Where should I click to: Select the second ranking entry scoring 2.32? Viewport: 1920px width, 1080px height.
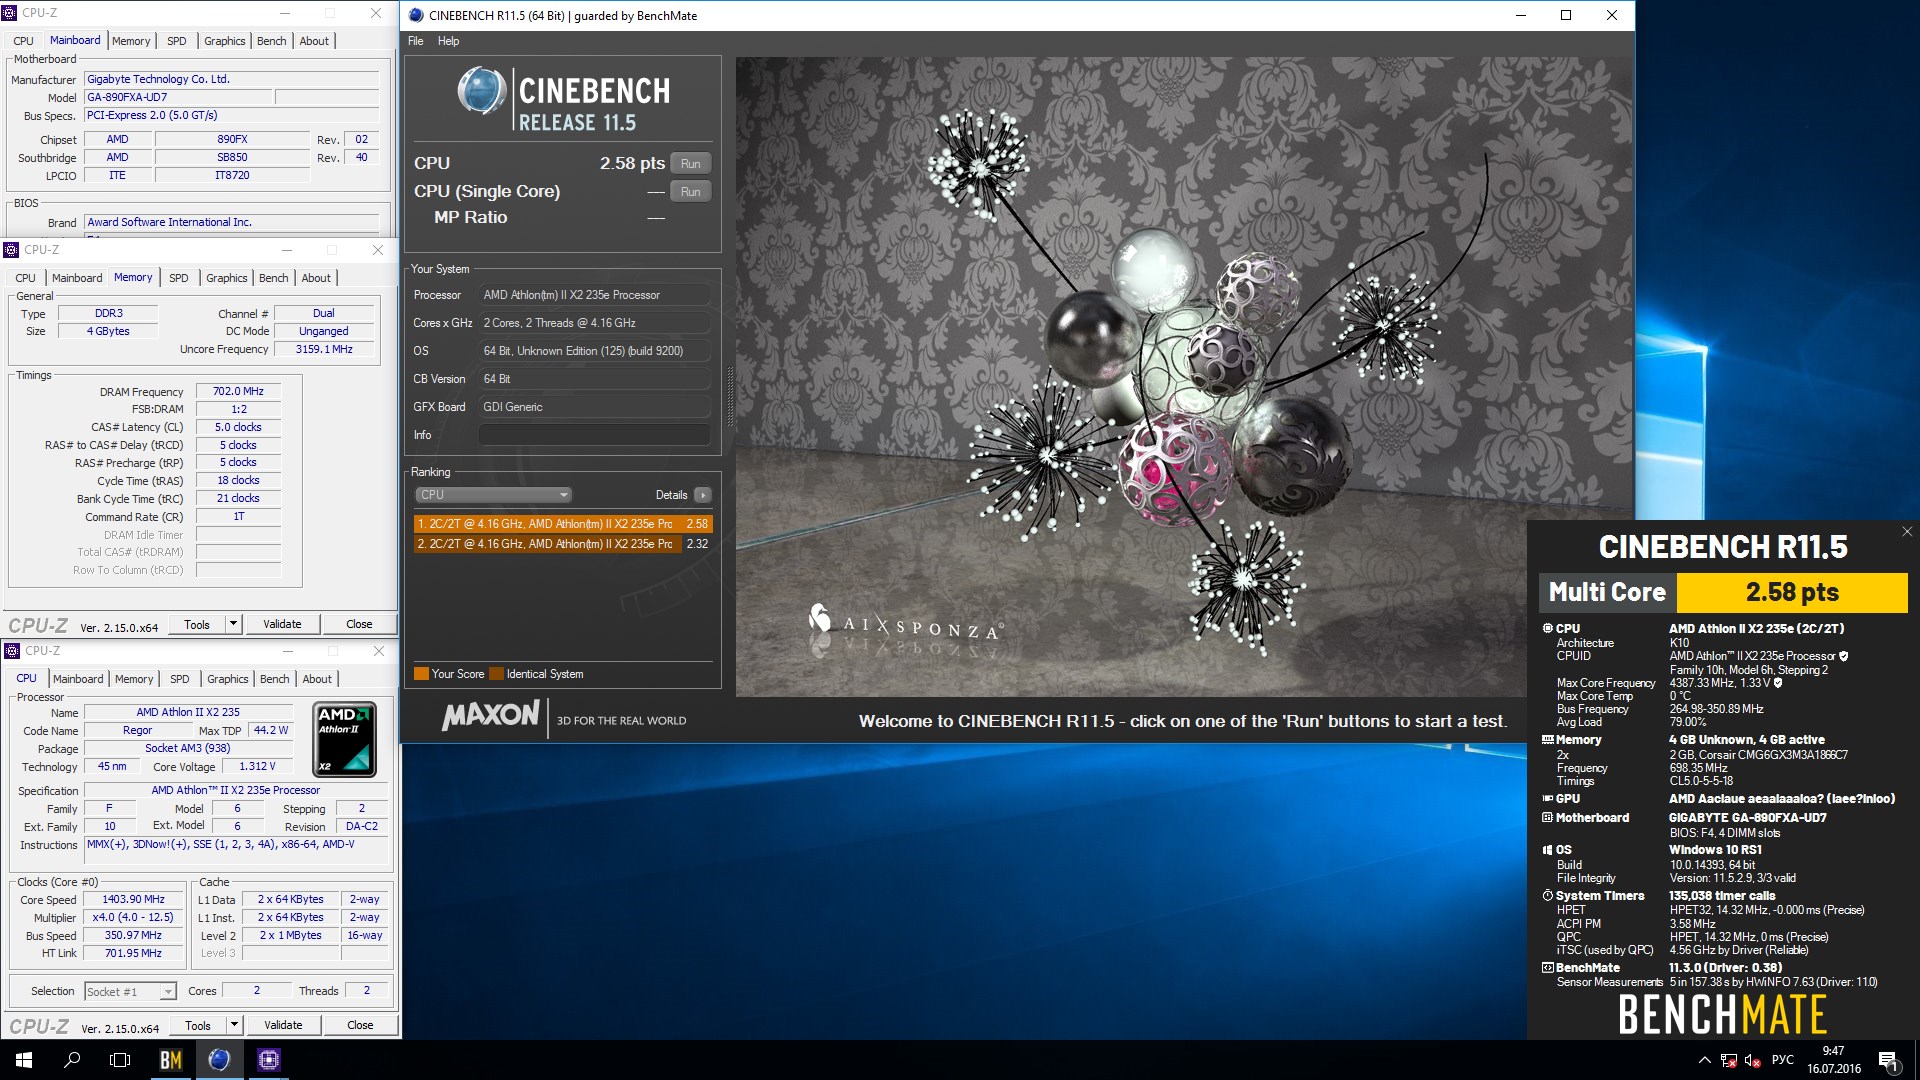pyautogui.click(x=563, y=544)
